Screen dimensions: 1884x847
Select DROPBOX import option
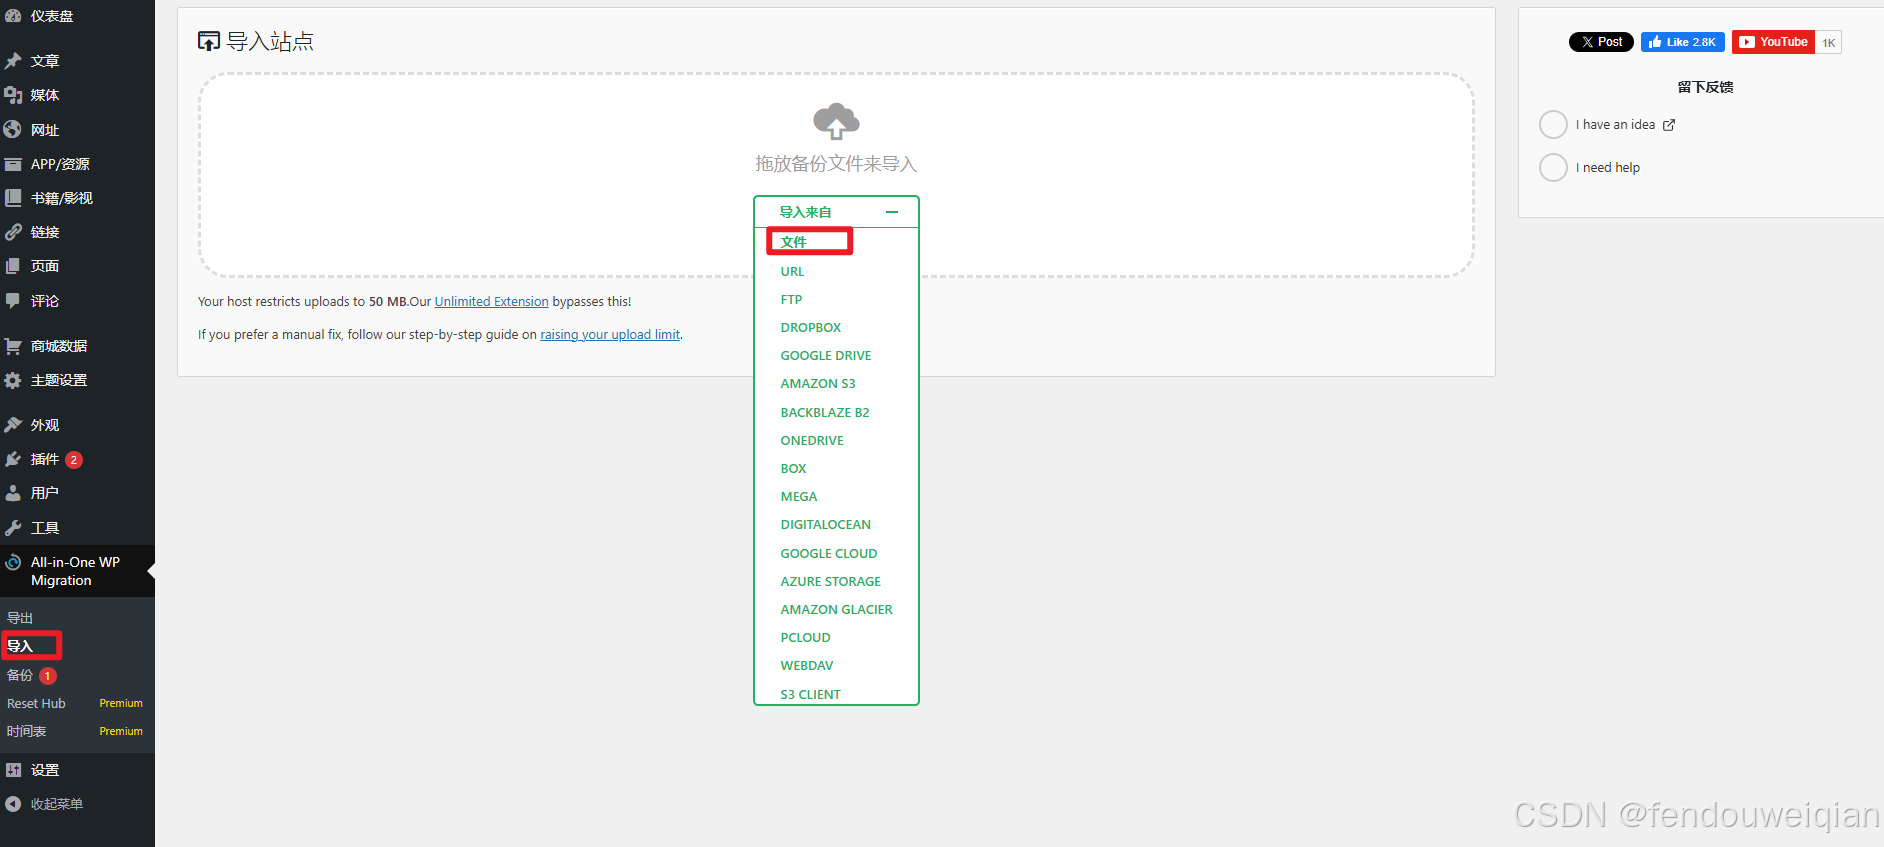pyautogui.click(x=811, y=328)
